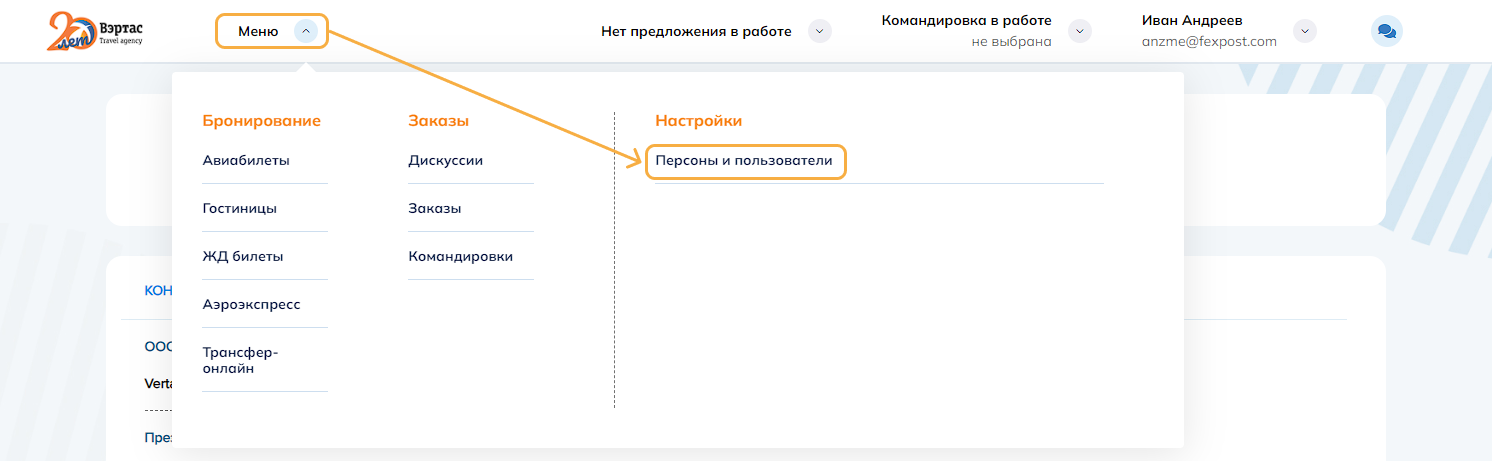The image size is (1492, 461).
Task: Select Гостиницы in the menu
Action: click(x=240, y=208)
